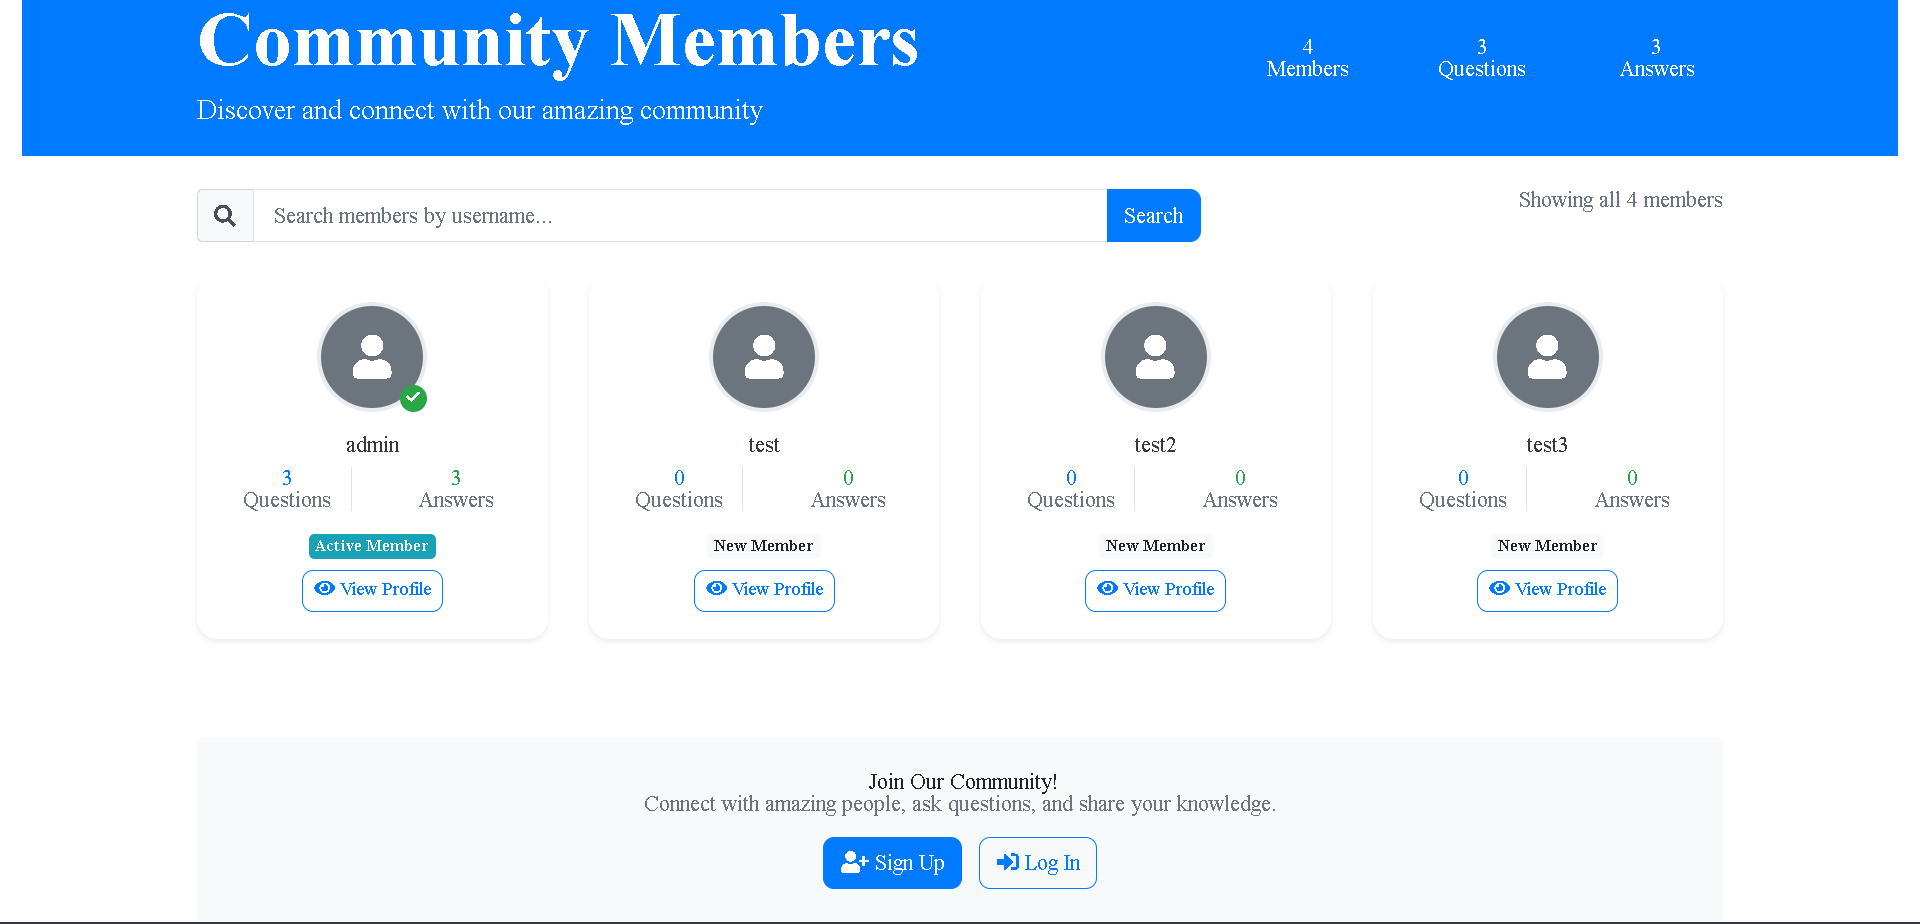Click test3's avatar image
The width and height of the screenshot is (1920, 924).
tap(1547, 356)
